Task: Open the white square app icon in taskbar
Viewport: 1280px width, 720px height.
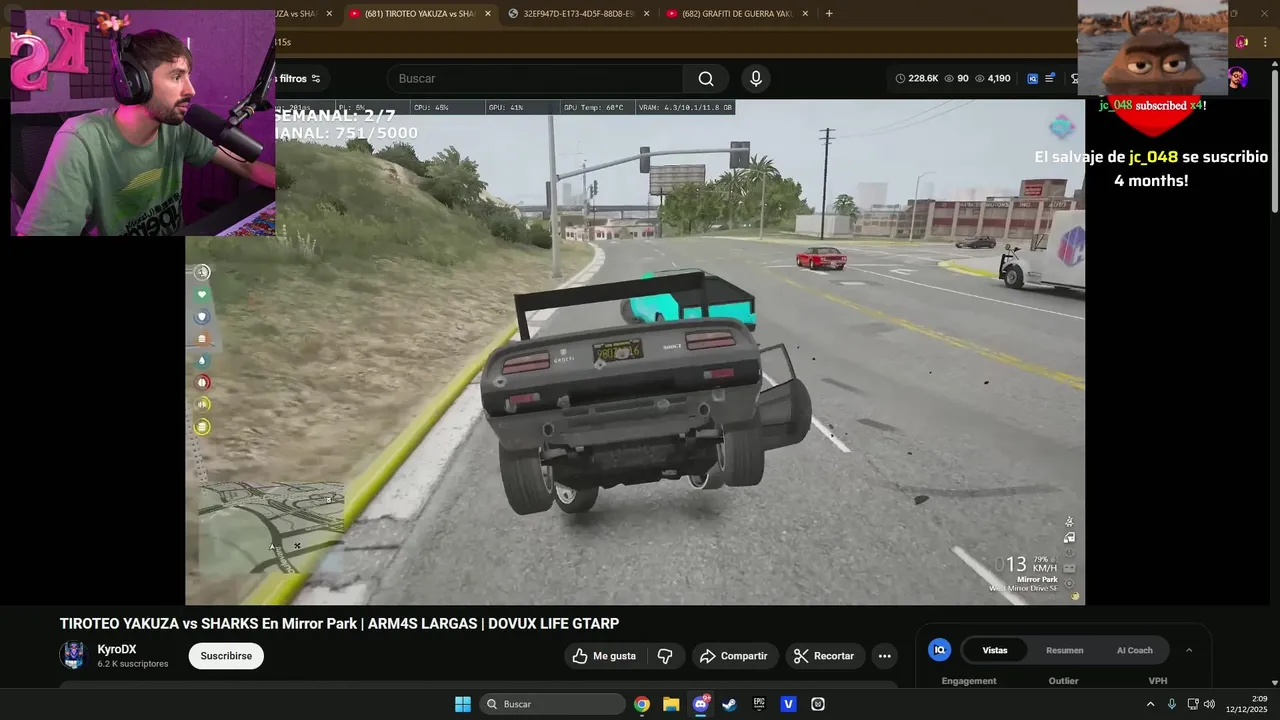Action: 818,704
